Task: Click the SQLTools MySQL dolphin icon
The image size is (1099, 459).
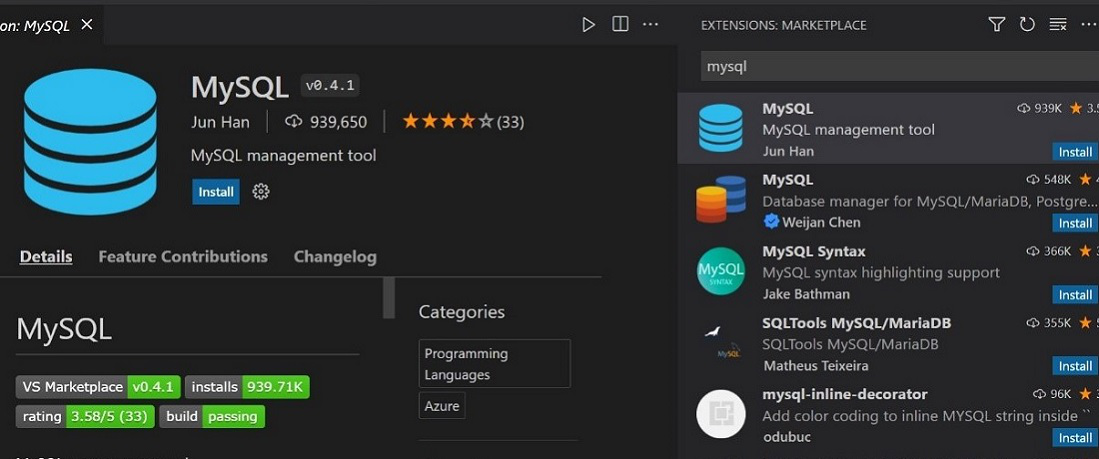Action: (721, 343)
